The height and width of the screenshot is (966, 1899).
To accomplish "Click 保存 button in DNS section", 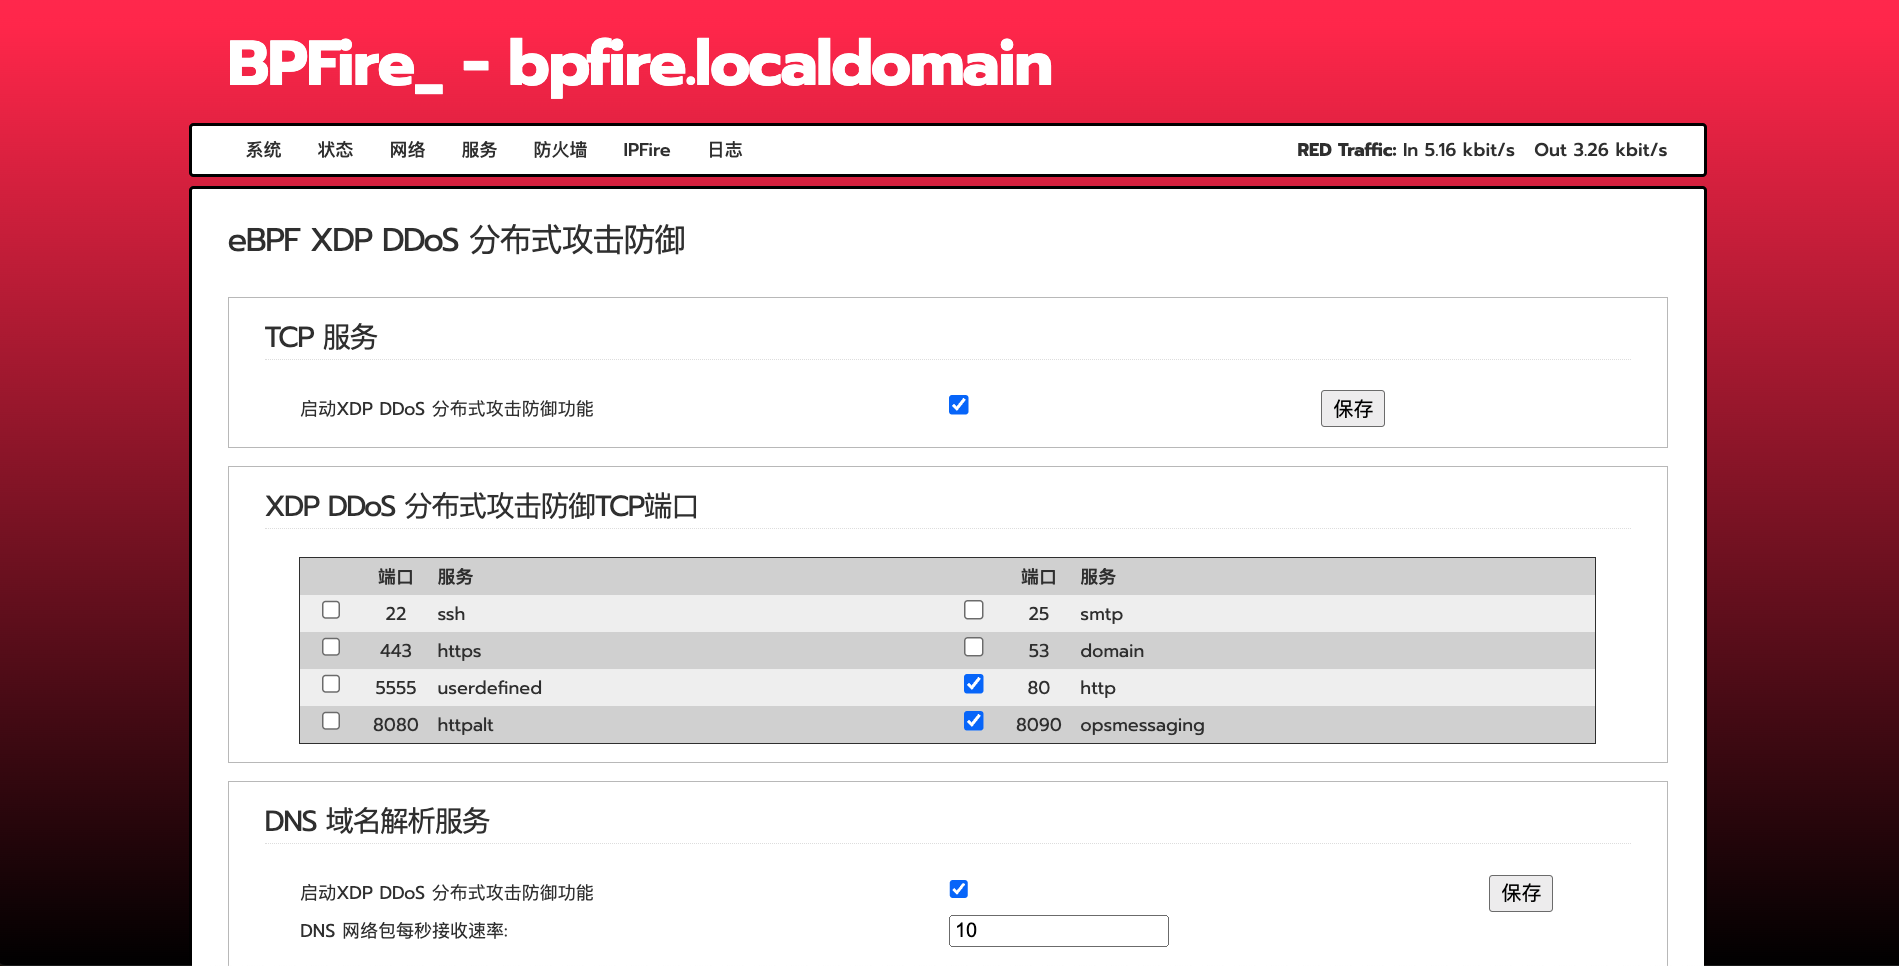I will pyautogui.click(x=1520, y=893).
